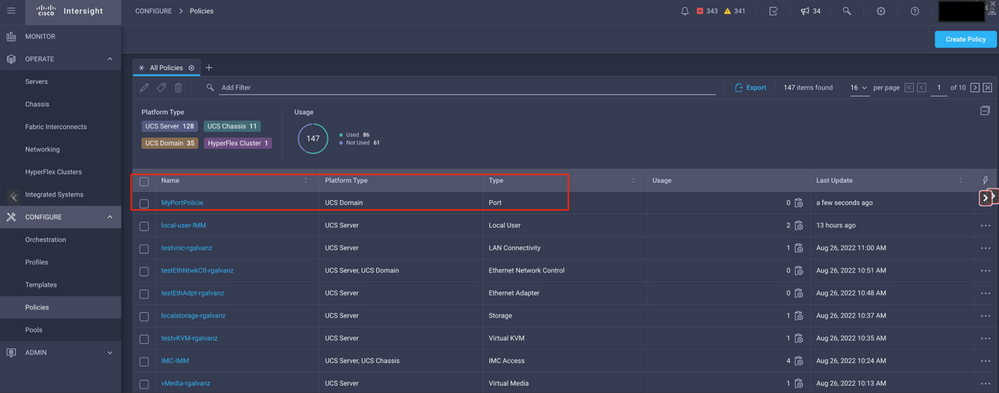
Task: Check the local-user-IMM row checkbox
Action: (144, 225)
